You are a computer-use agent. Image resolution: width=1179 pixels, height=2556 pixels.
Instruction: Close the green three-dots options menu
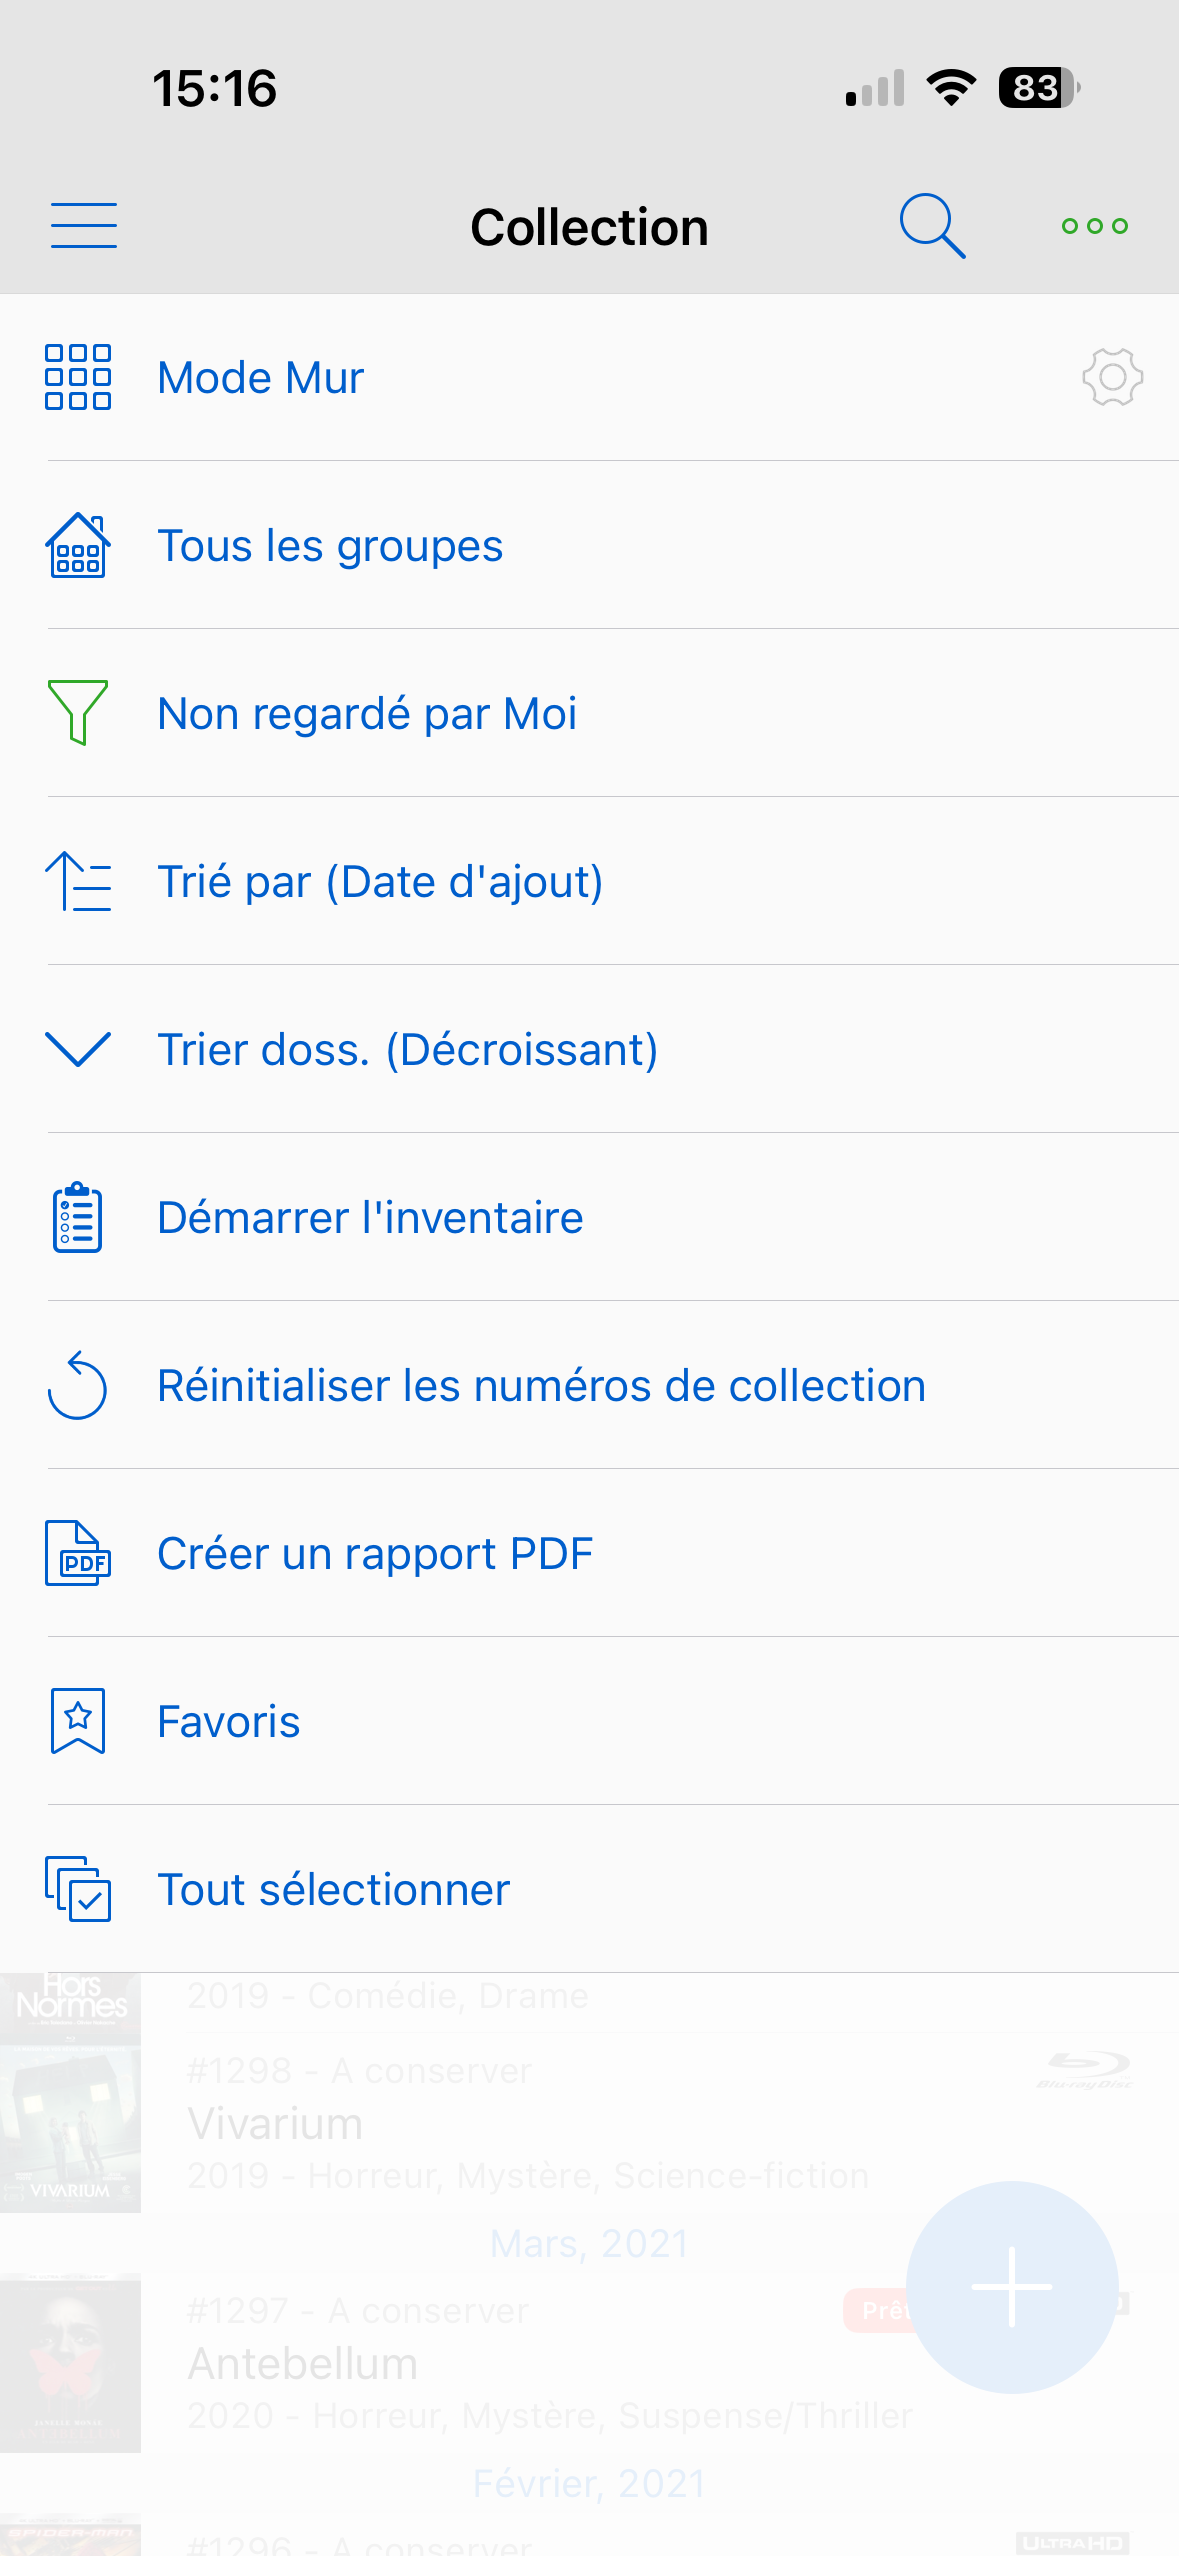coord(1094,226)
